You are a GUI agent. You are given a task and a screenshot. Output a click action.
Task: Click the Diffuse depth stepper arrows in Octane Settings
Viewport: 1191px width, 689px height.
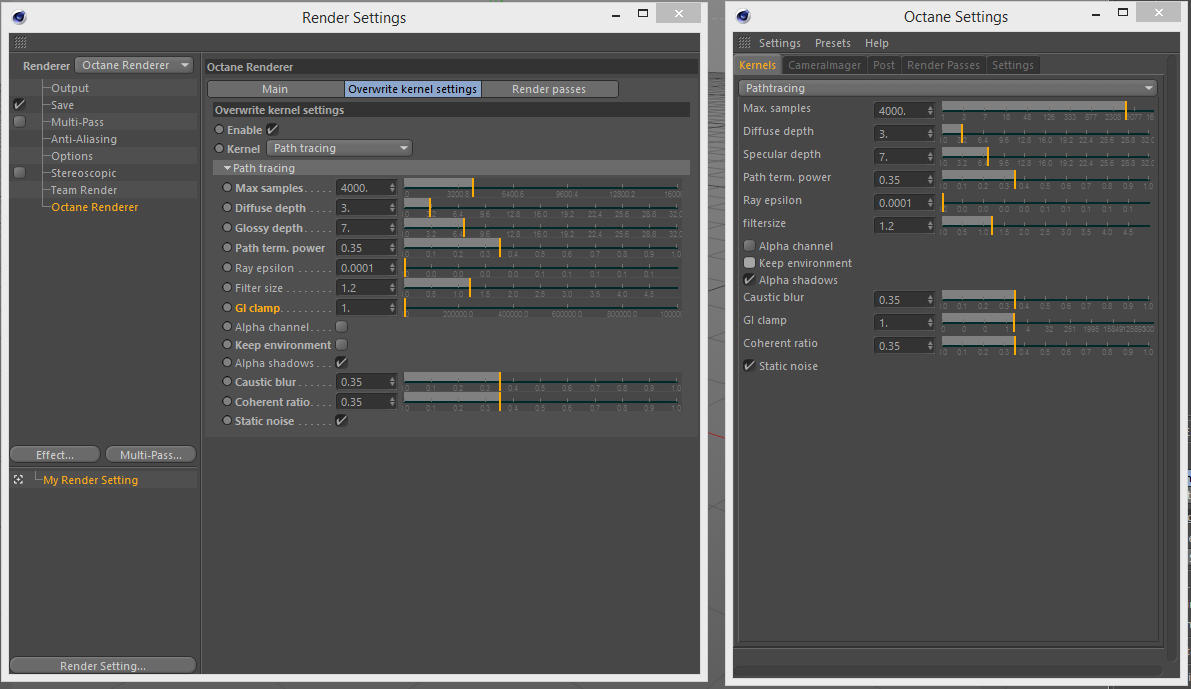pos(930,134)
